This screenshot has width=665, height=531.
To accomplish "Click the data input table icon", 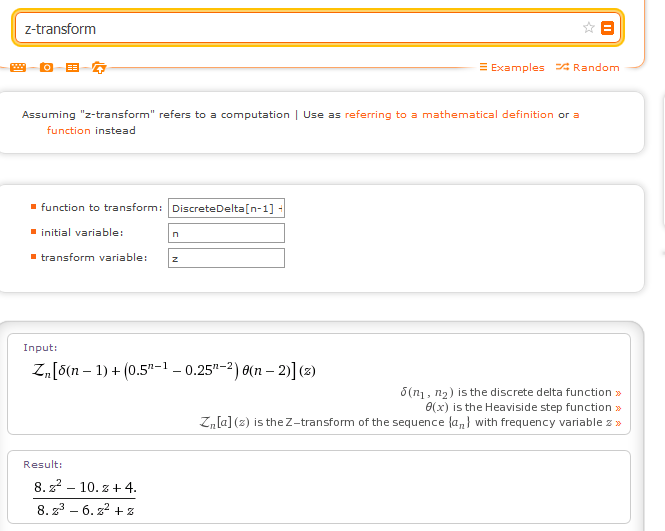I will 72,67.
